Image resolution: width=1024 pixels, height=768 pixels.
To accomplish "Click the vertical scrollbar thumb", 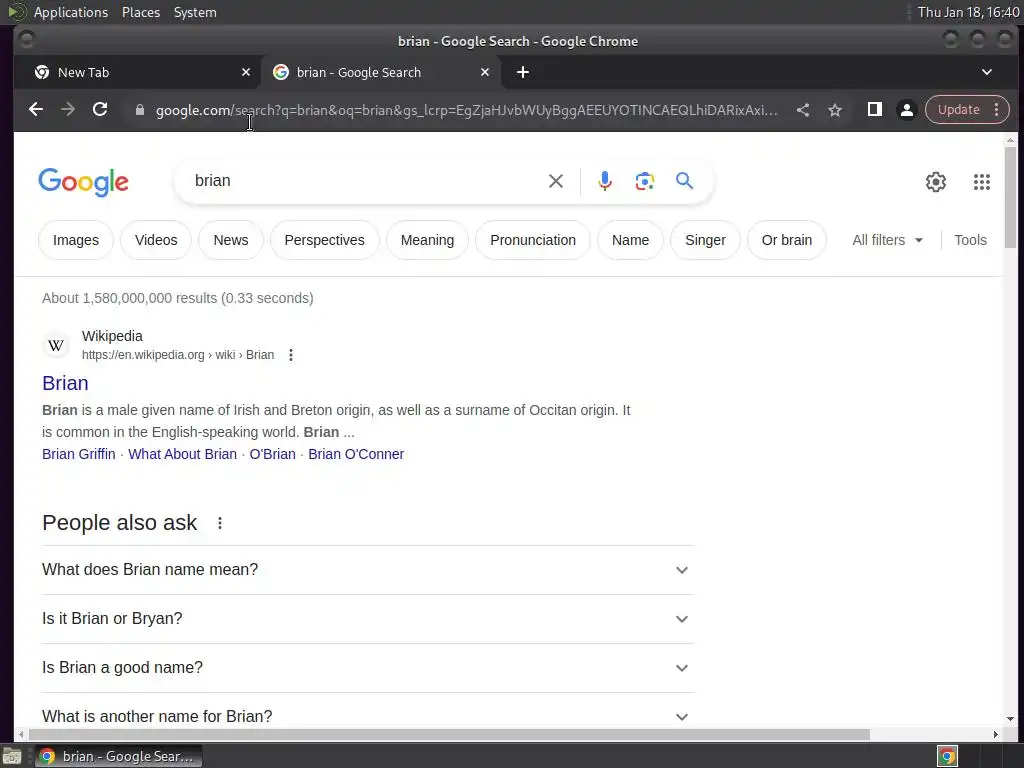I will point(1010,197).
